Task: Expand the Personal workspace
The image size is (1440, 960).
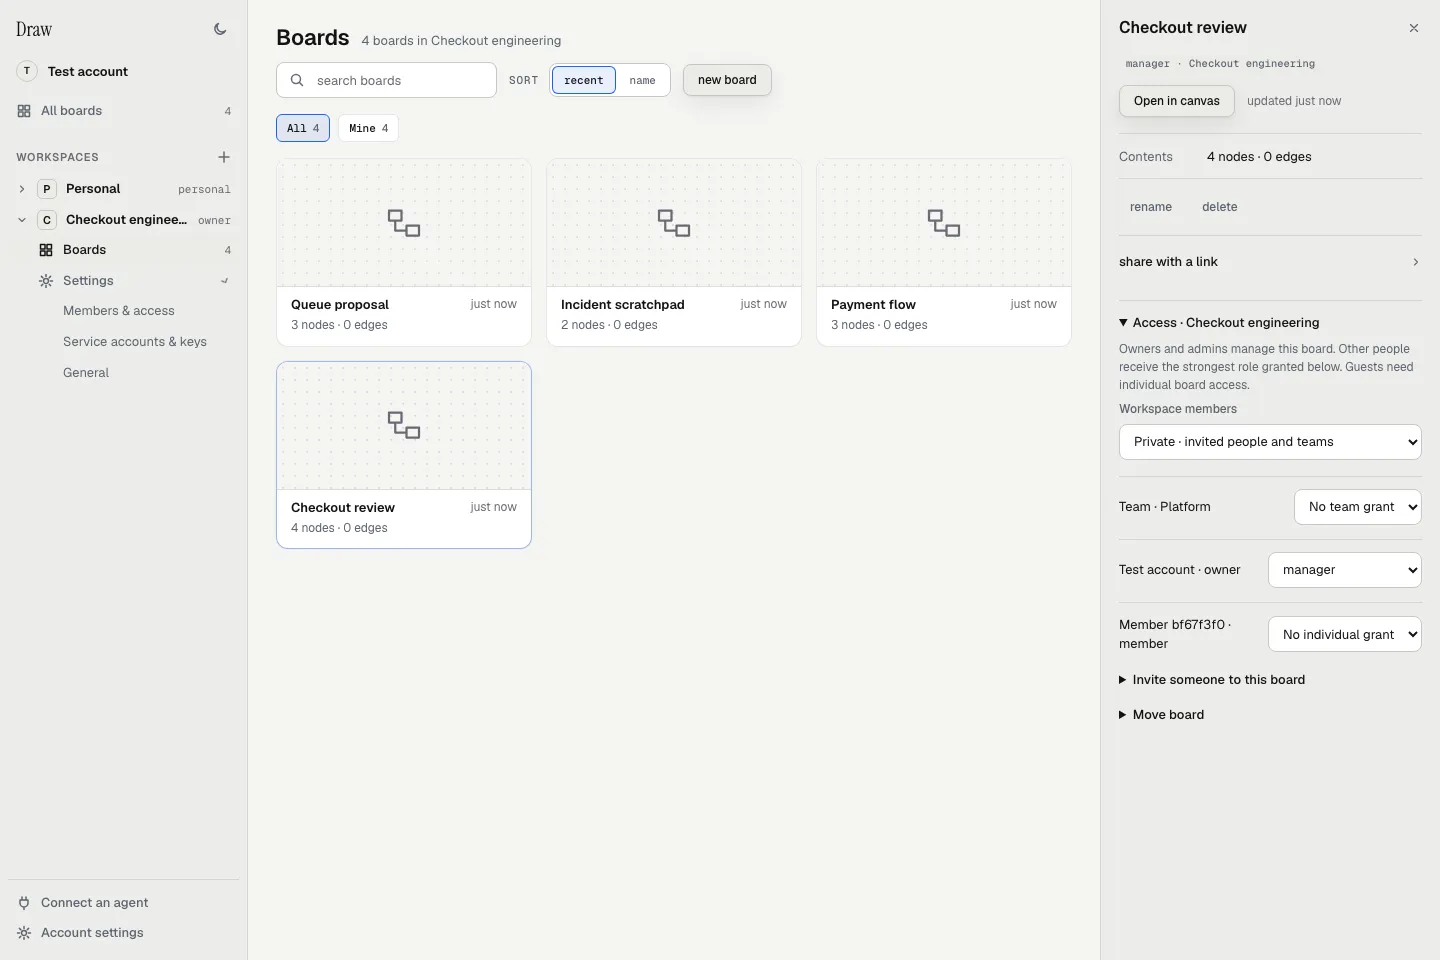Action: (22, 189)
